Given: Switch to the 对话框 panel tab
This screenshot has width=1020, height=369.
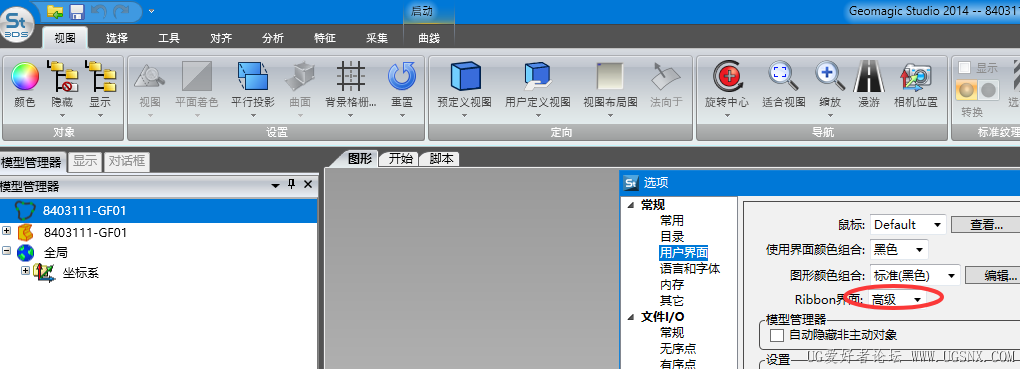Looking at the screenshot, I should (x=127, y=161).
